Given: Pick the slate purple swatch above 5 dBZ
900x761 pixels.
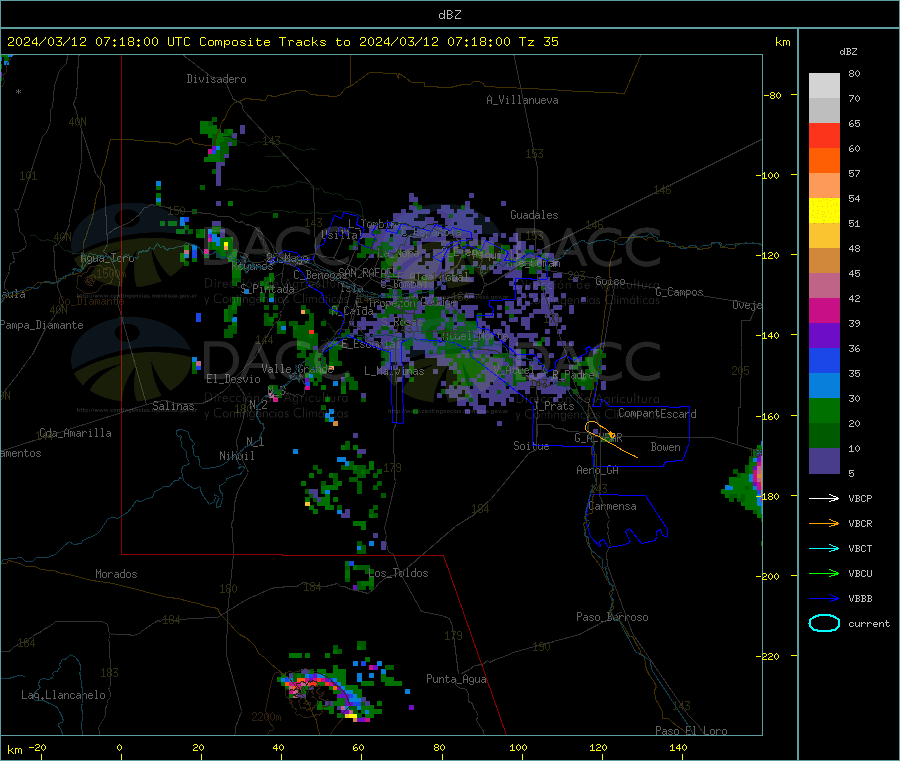Looking at the screenshot, I should click(824, 460).
